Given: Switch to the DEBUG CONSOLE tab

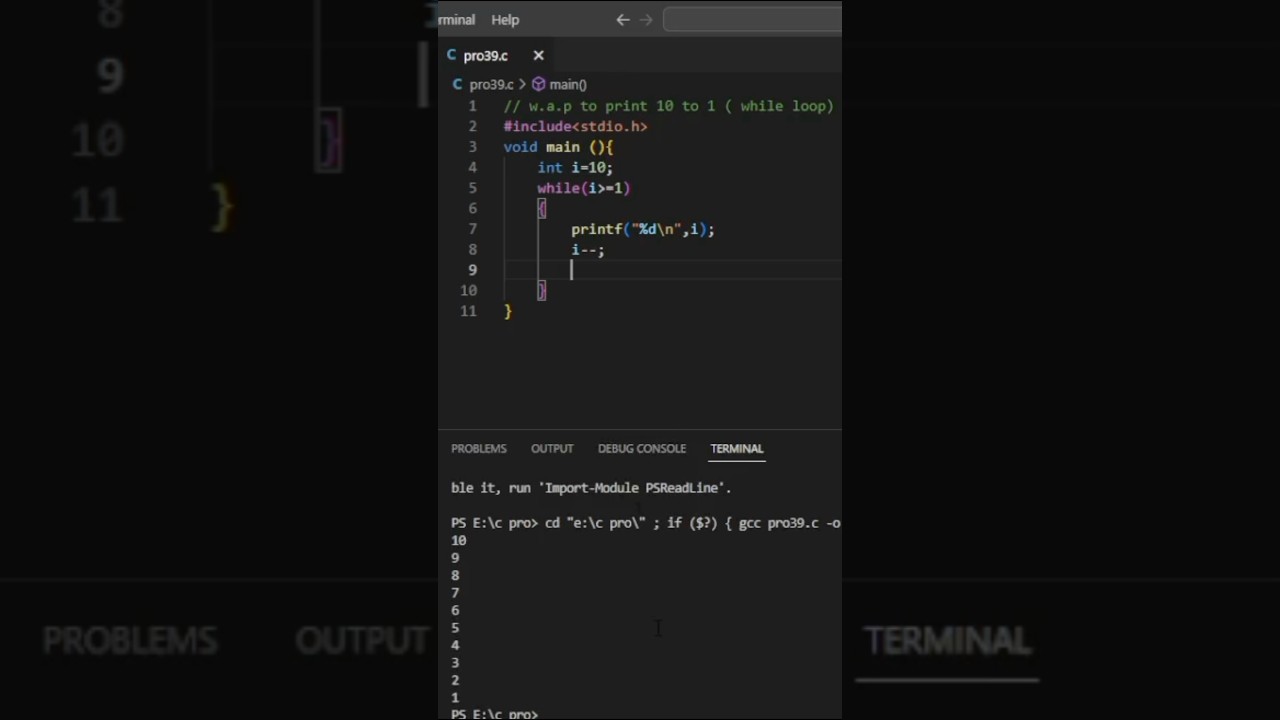Looking at the screenshot, I should [642, 449].
